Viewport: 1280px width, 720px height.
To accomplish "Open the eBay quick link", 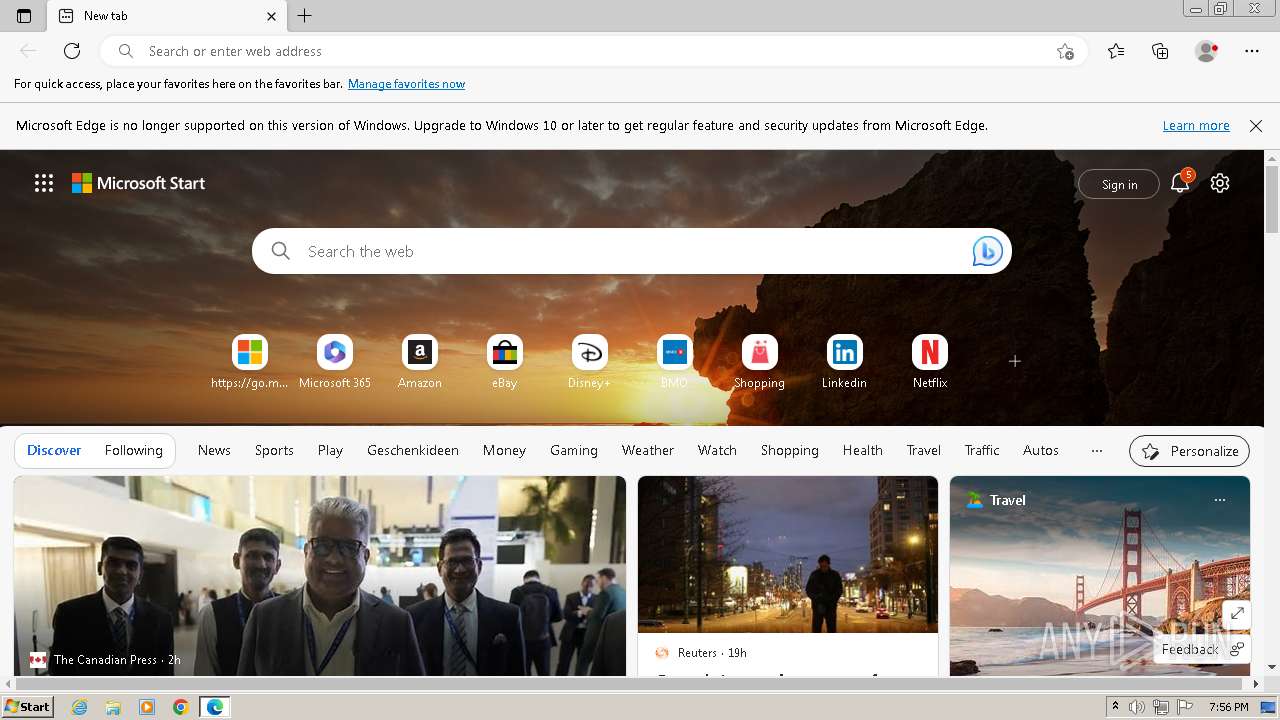I will click(x=505, y=362).
